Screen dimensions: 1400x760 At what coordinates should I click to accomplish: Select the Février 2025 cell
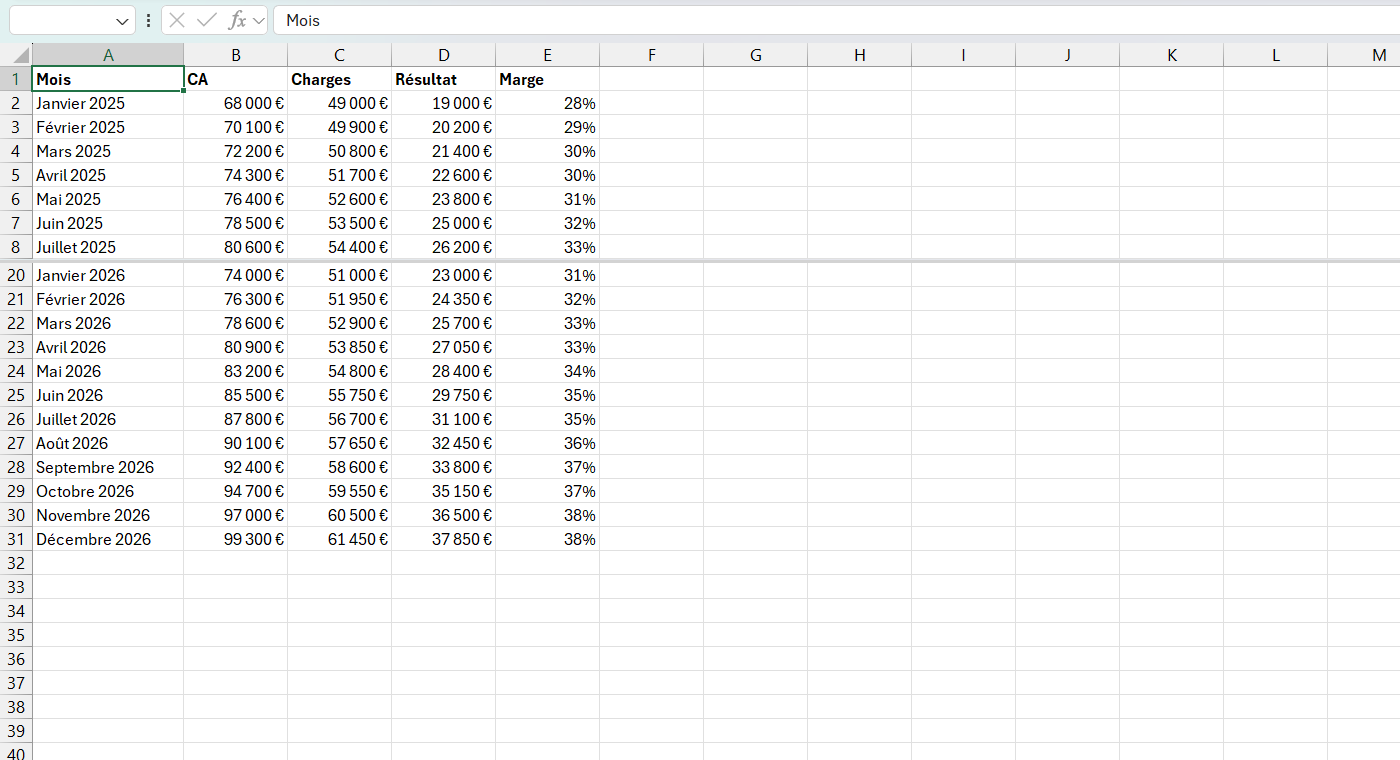pos(108,127)
